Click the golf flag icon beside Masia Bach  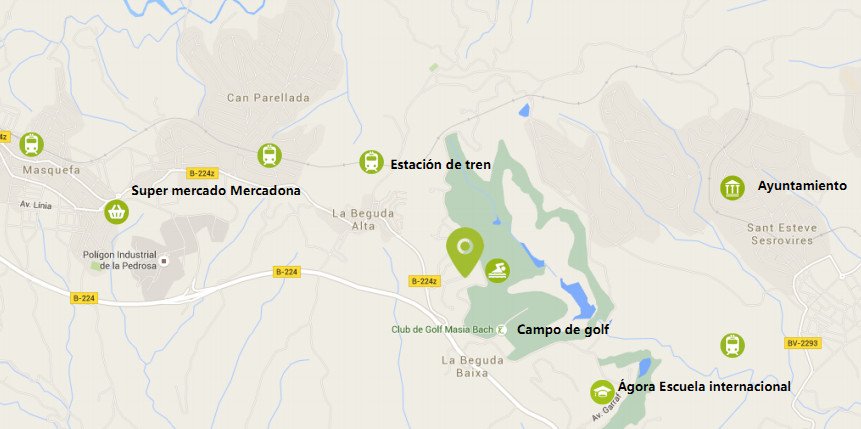click(x=501, y=330)
